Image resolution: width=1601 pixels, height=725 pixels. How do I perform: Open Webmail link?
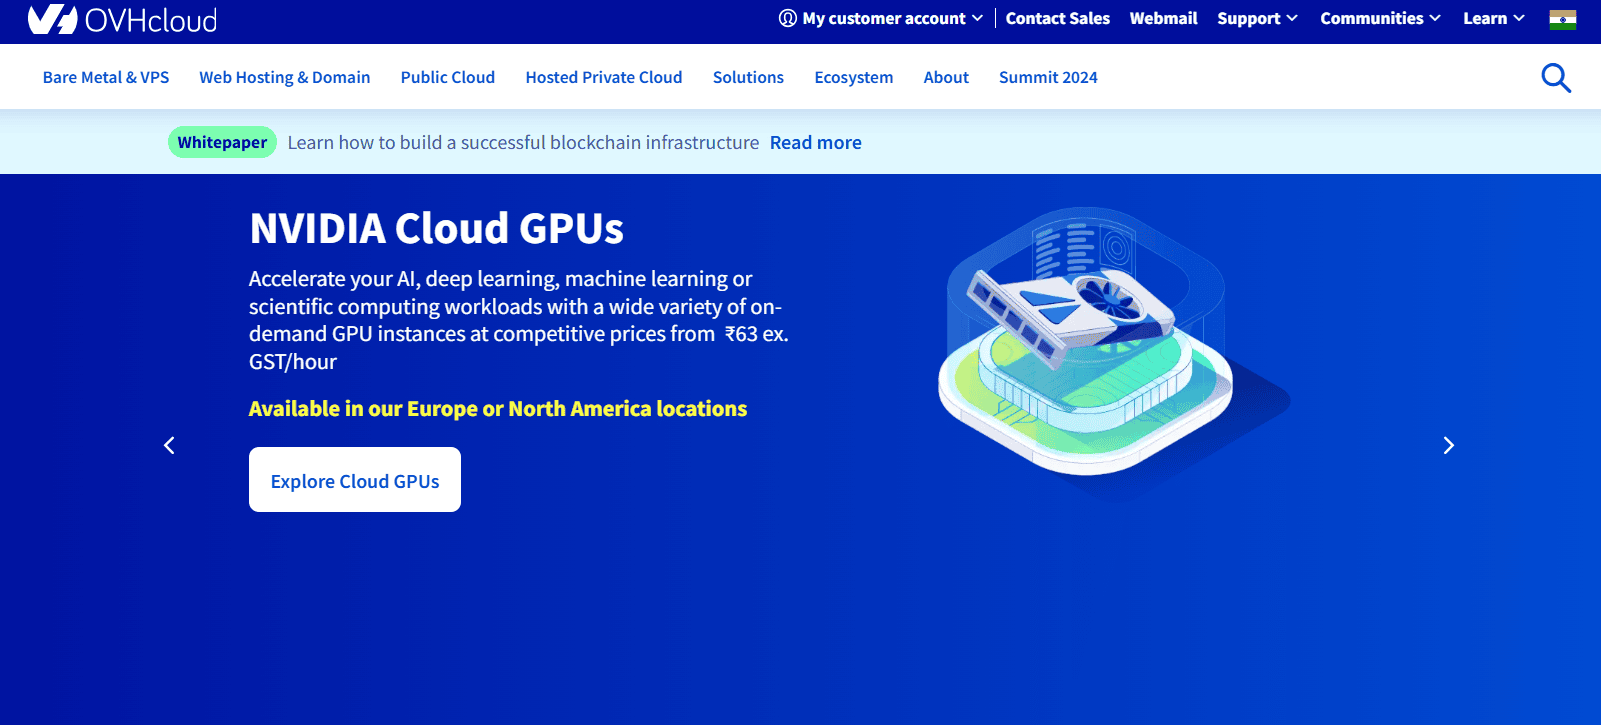(x=1163, y=18)
